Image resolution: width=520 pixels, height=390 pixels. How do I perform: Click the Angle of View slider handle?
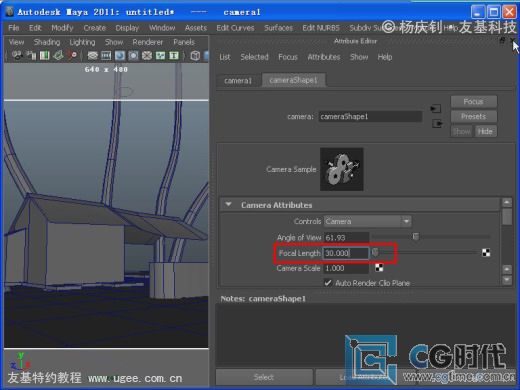coord(415,237)
